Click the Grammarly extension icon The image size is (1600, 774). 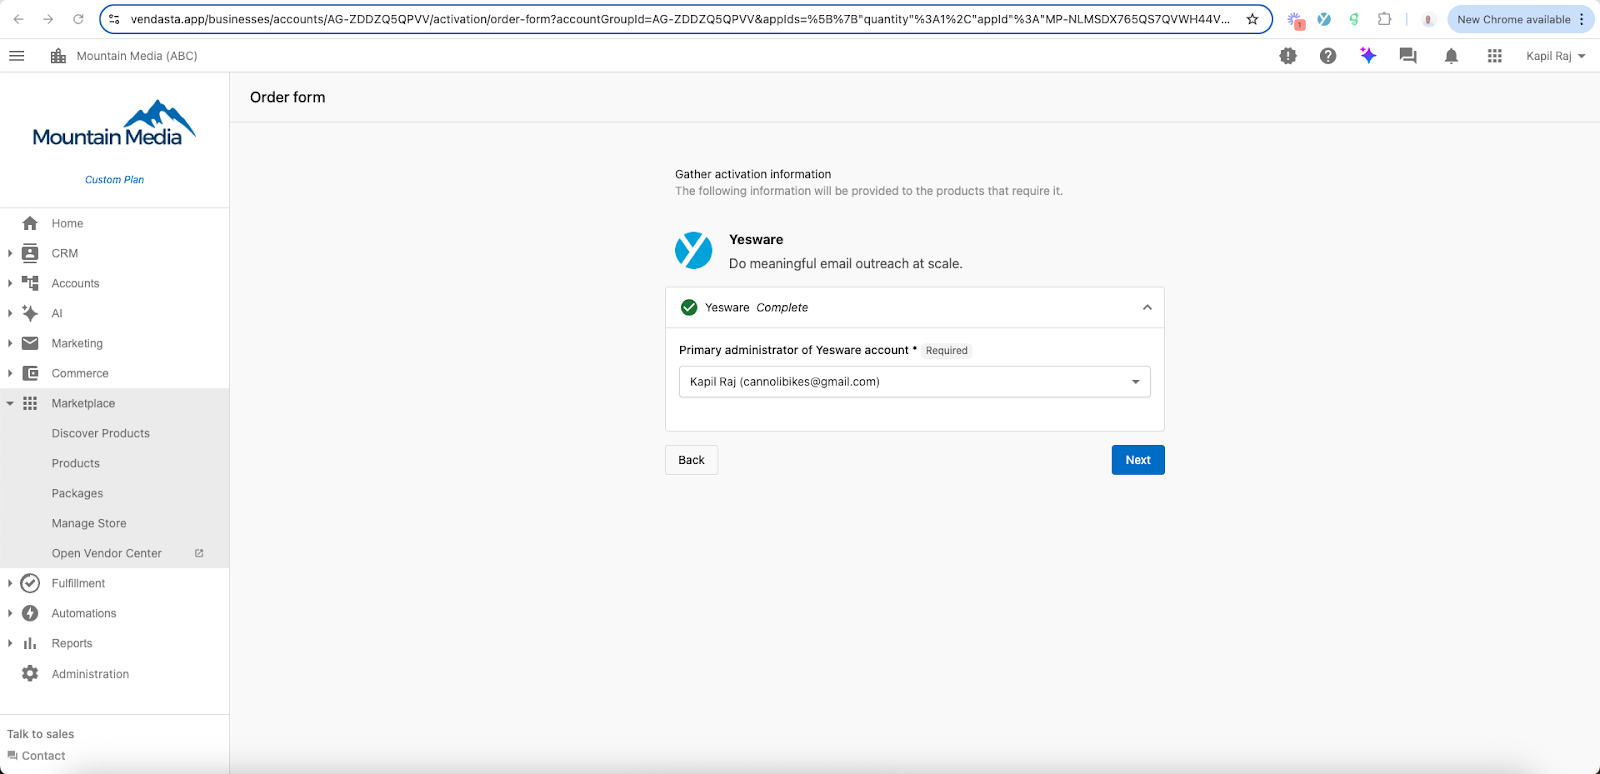1354,19
